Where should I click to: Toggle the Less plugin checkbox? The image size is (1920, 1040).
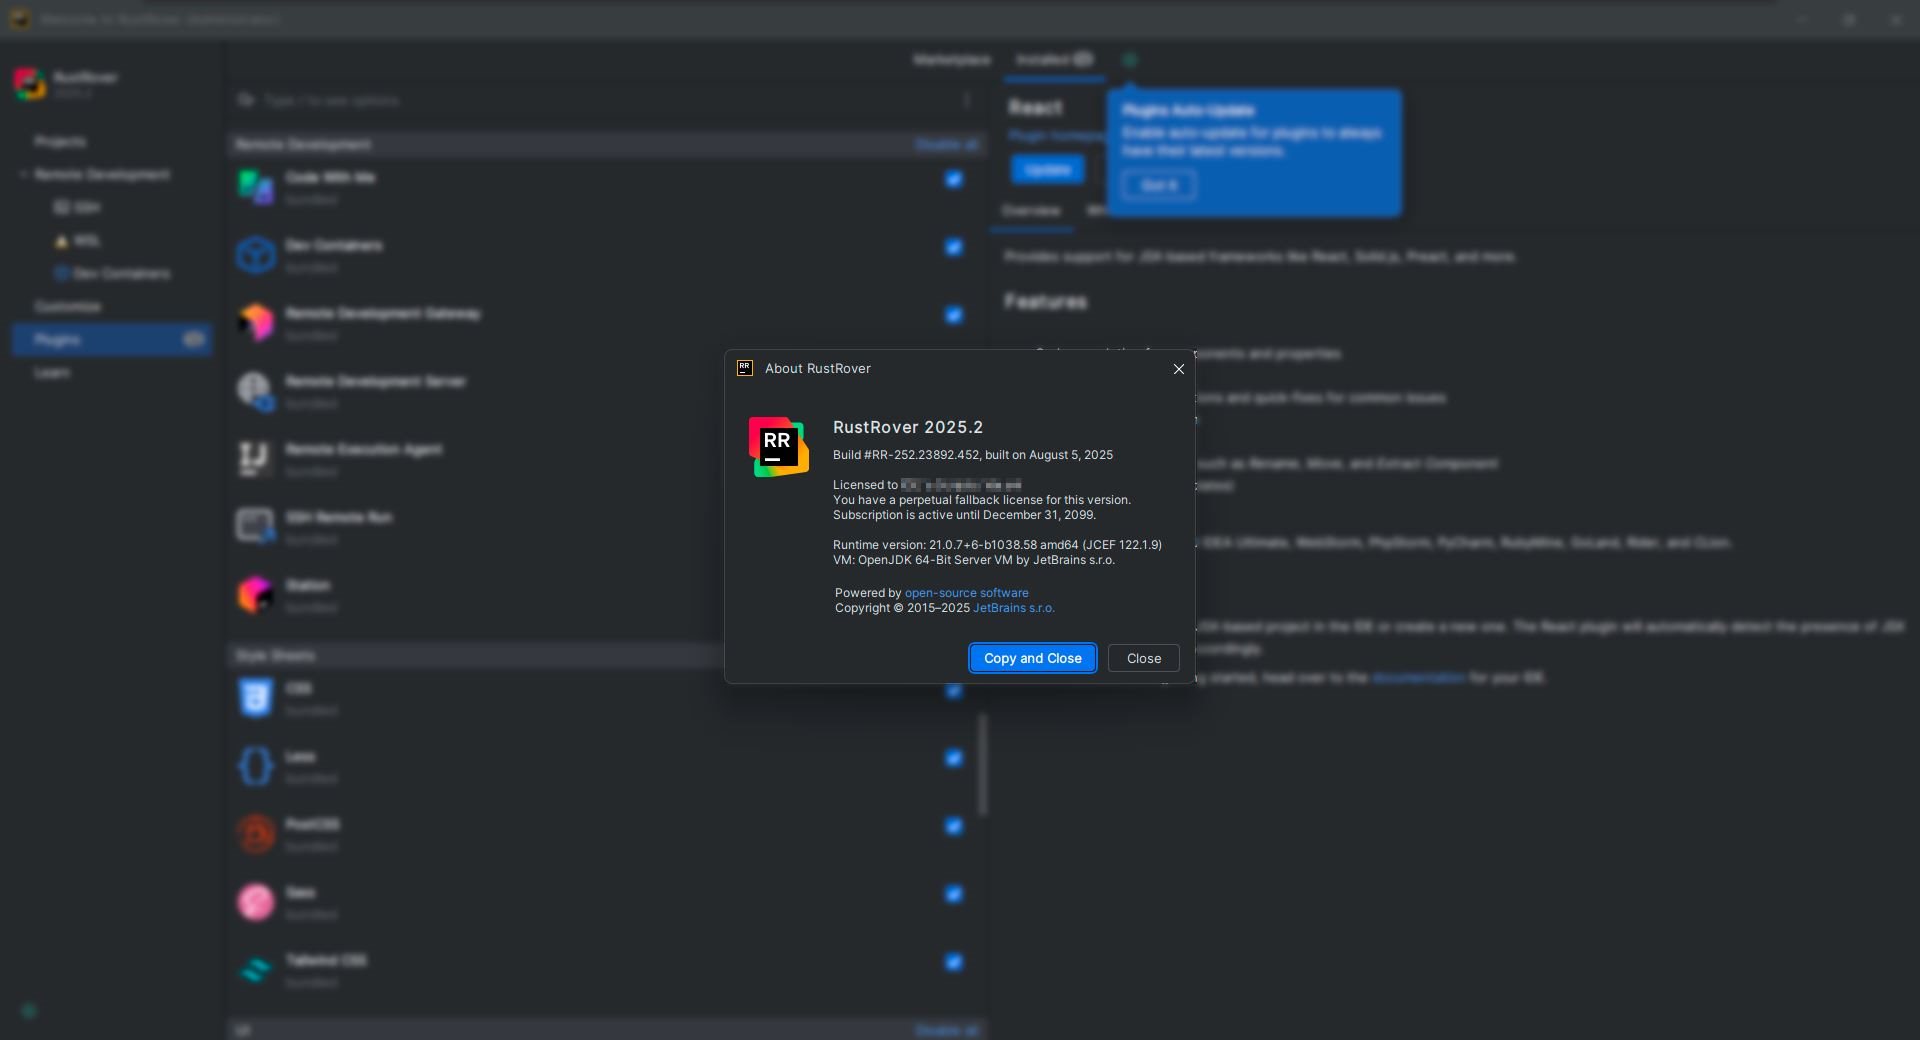click(954, 759)
